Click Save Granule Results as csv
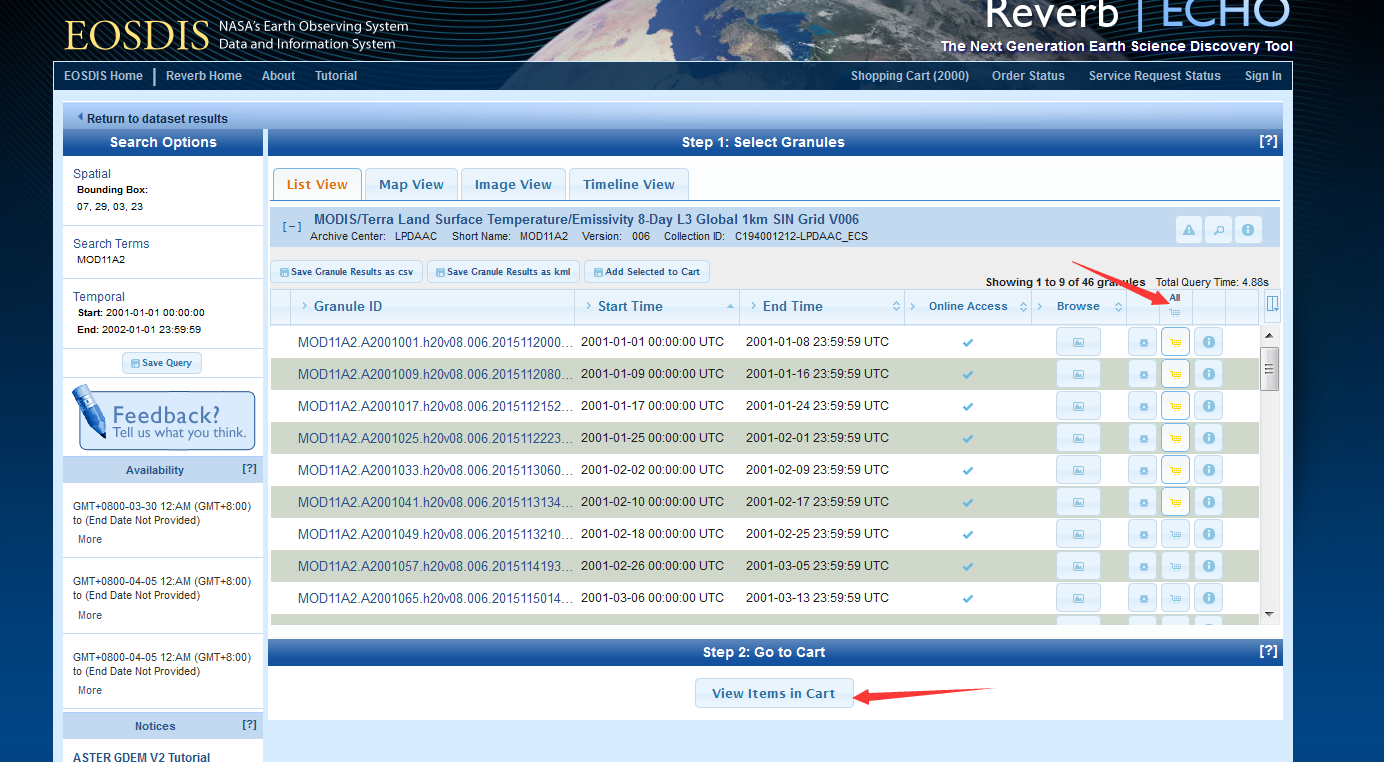The height and width of the screenshot is (762, 1384). coord(346,272)
